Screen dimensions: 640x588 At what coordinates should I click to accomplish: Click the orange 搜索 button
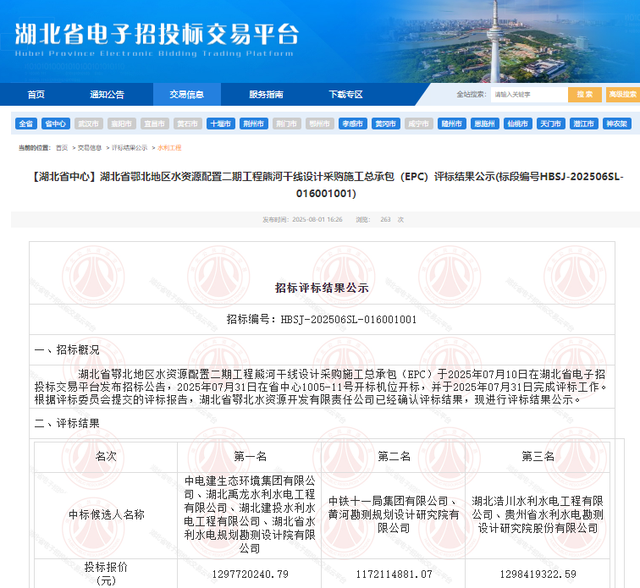584,94
